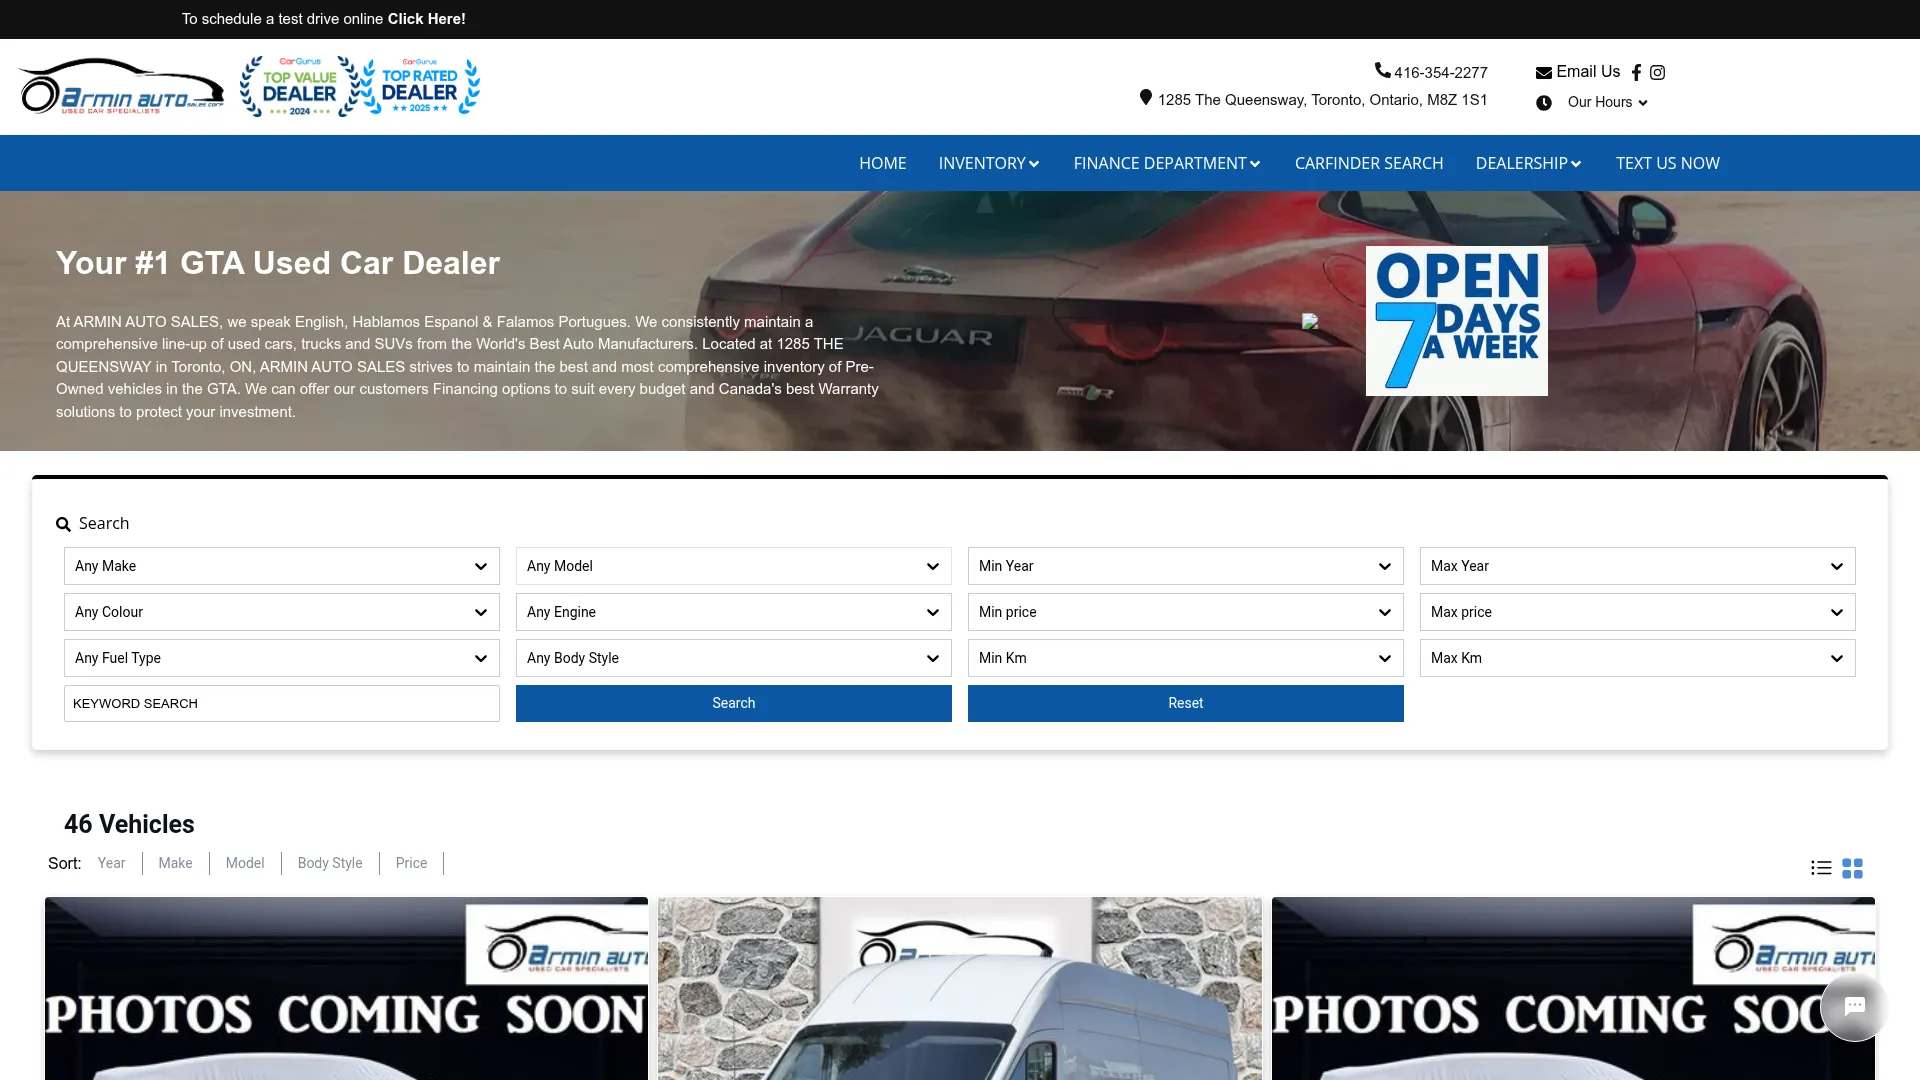
Task: Click the Open 7 Days a Week banner
Action: click(1457, 321)
